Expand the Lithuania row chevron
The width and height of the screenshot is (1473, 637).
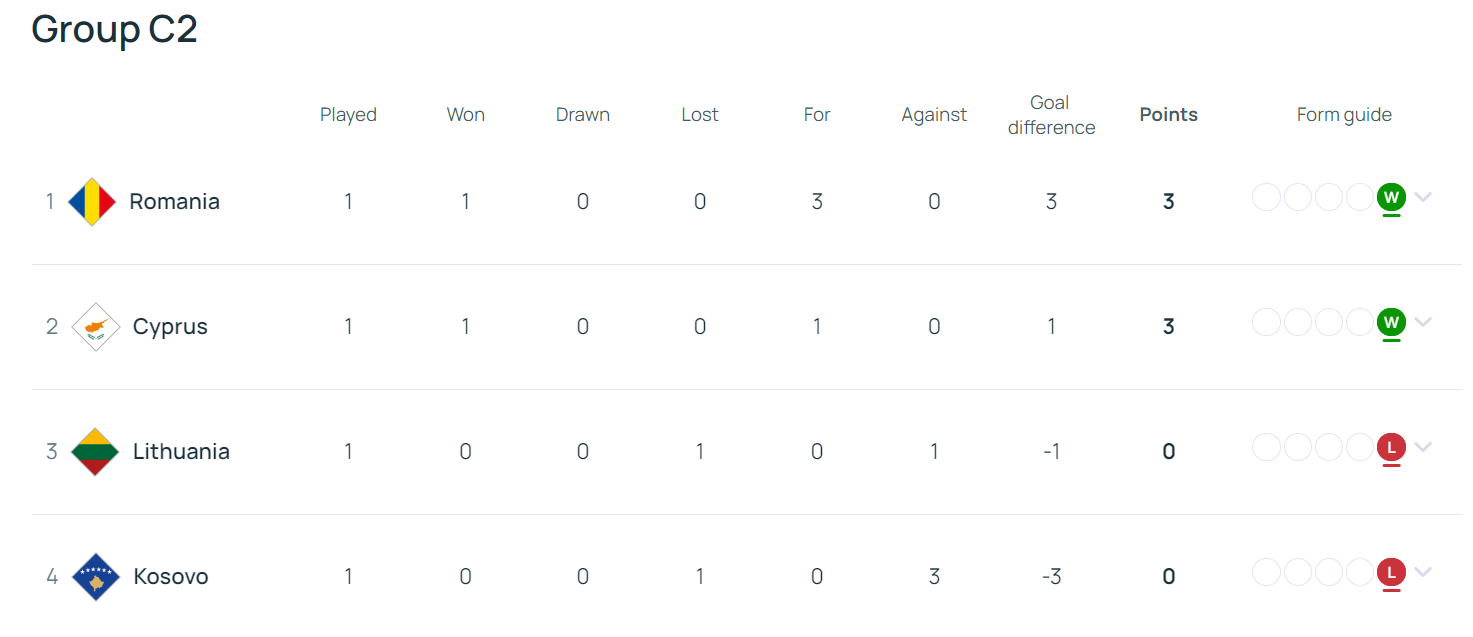pyautogui.click(x=1423, y=447)
